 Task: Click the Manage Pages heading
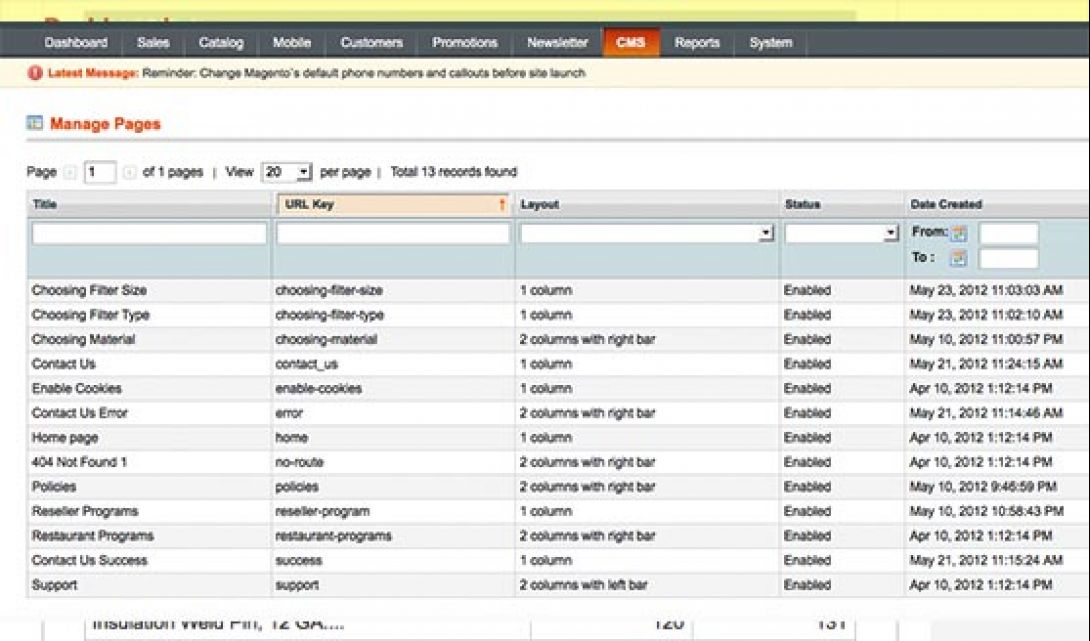[105, 124]
